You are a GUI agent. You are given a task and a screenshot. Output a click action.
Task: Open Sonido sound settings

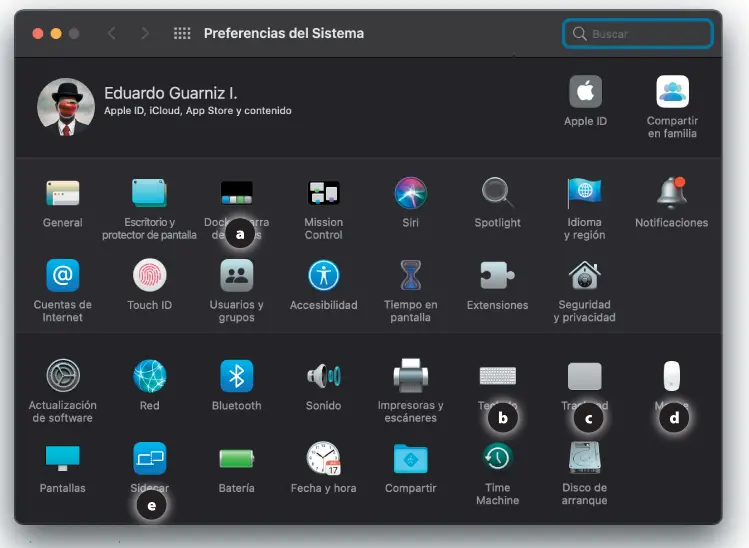(323, 376)
